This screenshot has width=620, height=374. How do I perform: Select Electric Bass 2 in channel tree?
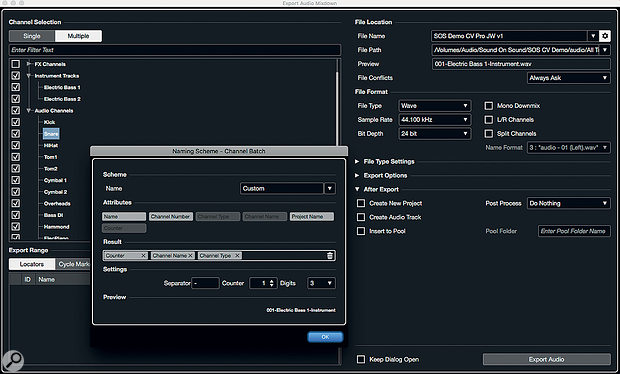(62, 99)
